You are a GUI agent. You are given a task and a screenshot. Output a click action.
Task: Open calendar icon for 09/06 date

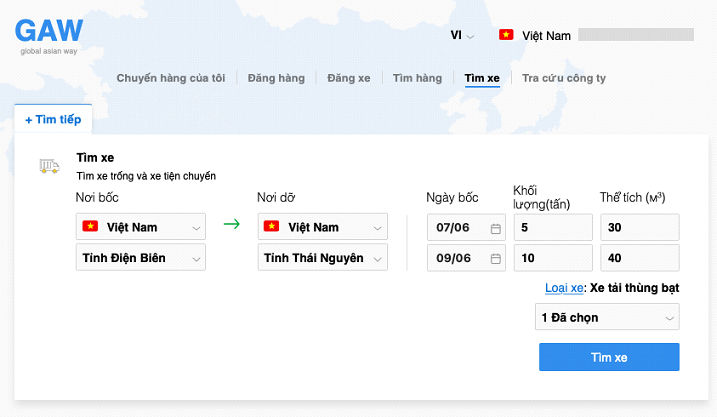click(495, 258)
